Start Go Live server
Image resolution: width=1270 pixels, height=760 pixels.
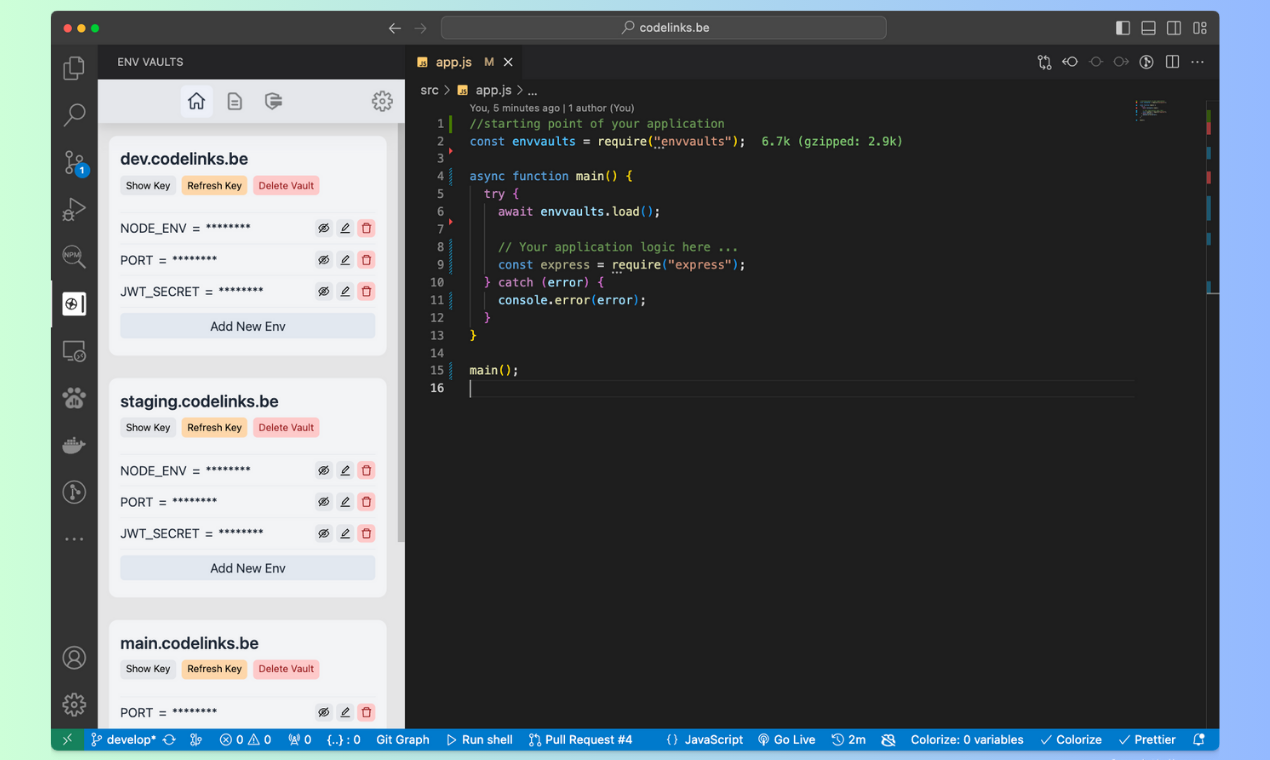[786, 740]
